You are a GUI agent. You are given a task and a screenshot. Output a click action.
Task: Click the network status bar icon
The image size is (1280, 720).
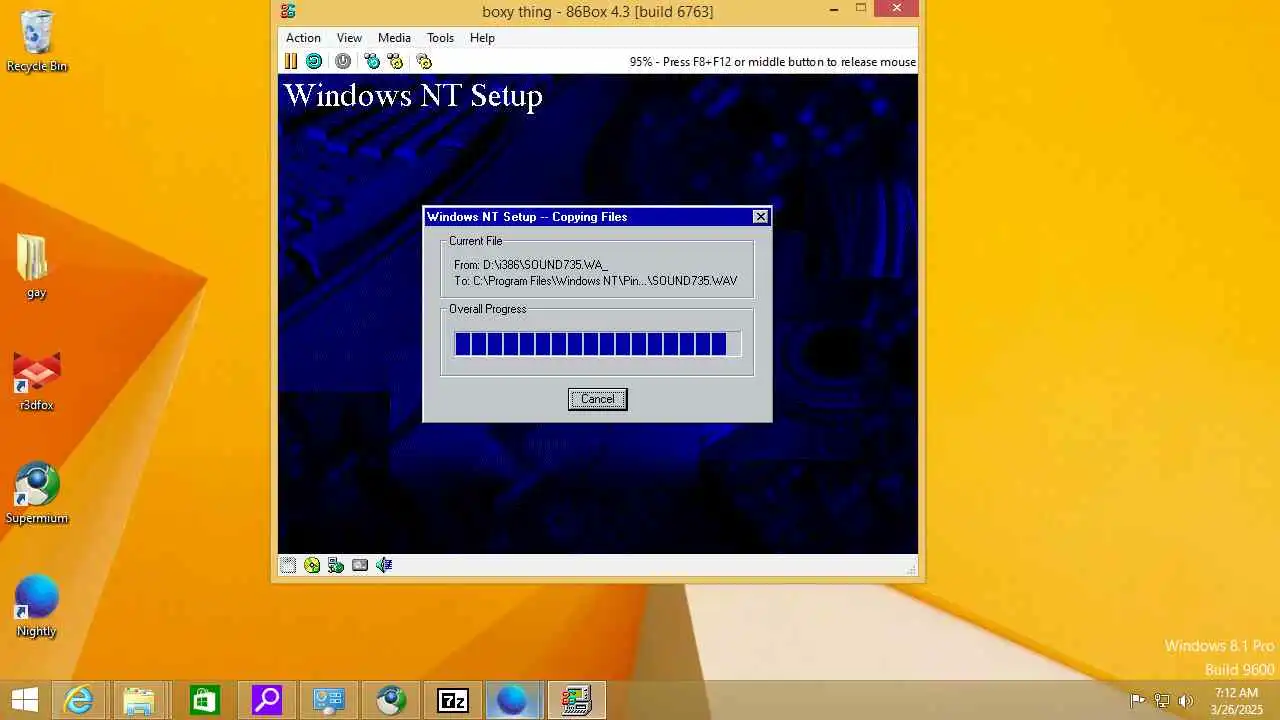coord(336,565)
